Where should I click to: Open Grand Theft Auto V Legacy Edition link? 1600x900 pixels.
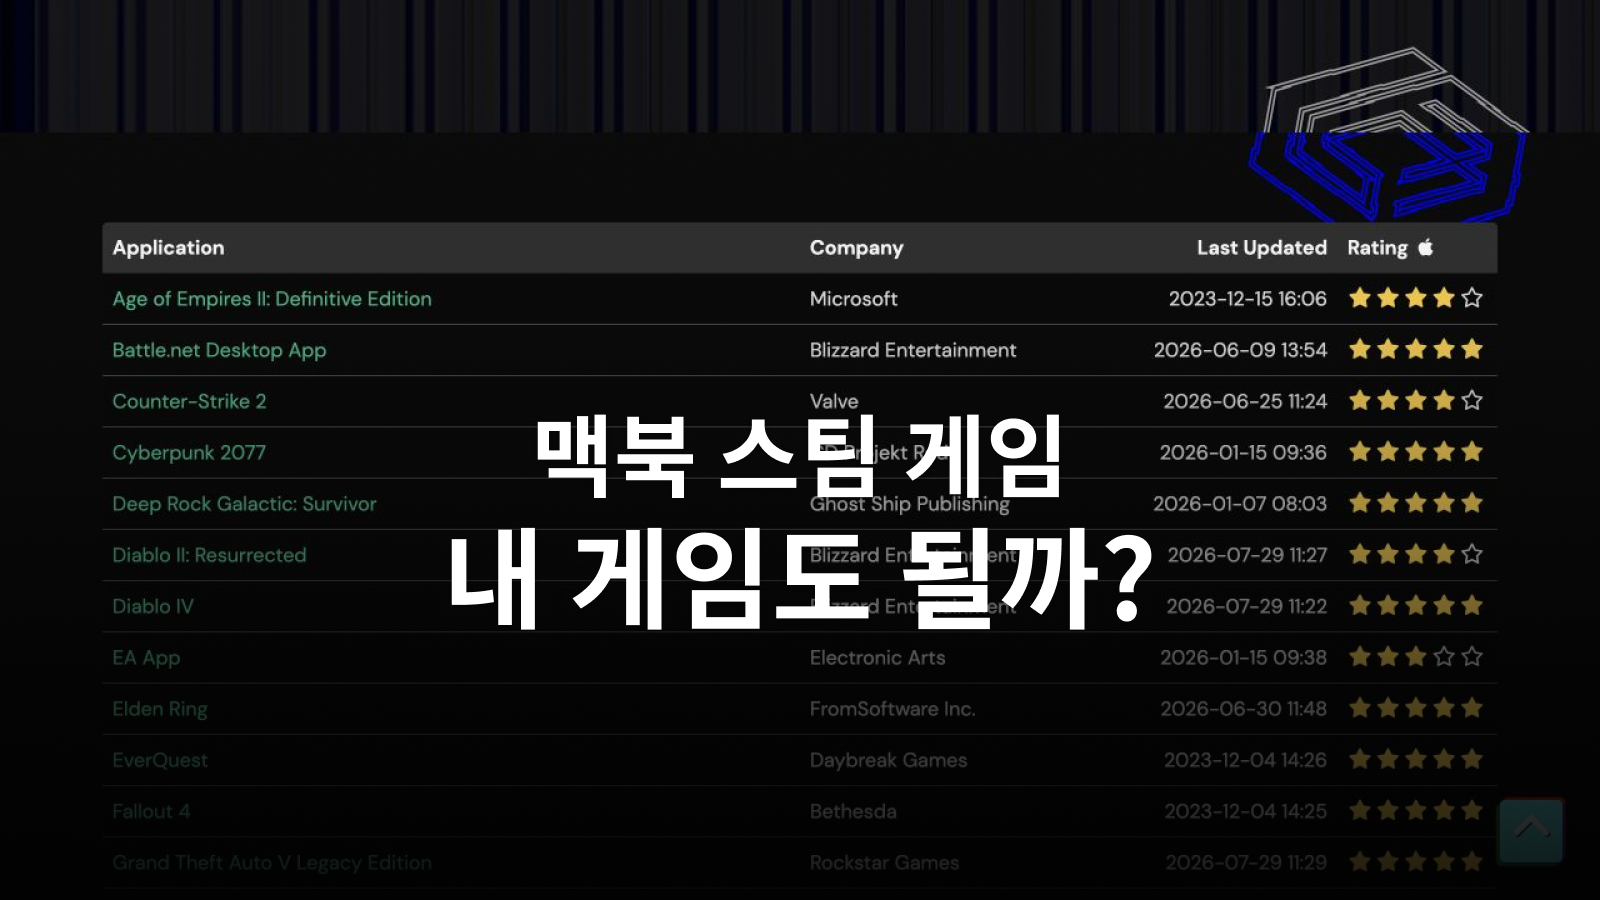tap(272, 863)
